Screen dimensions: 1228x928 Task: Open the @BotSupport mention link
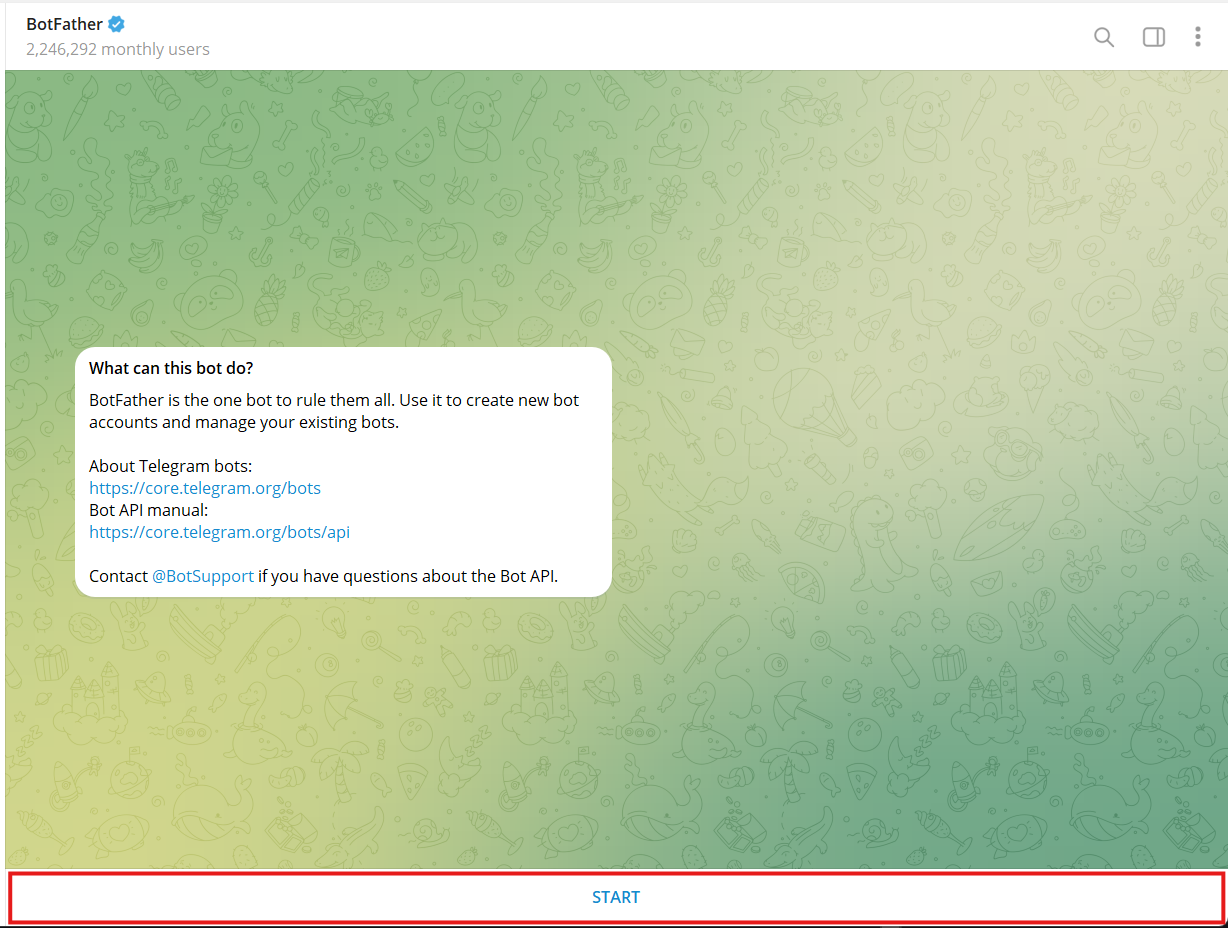click(203, 576)
